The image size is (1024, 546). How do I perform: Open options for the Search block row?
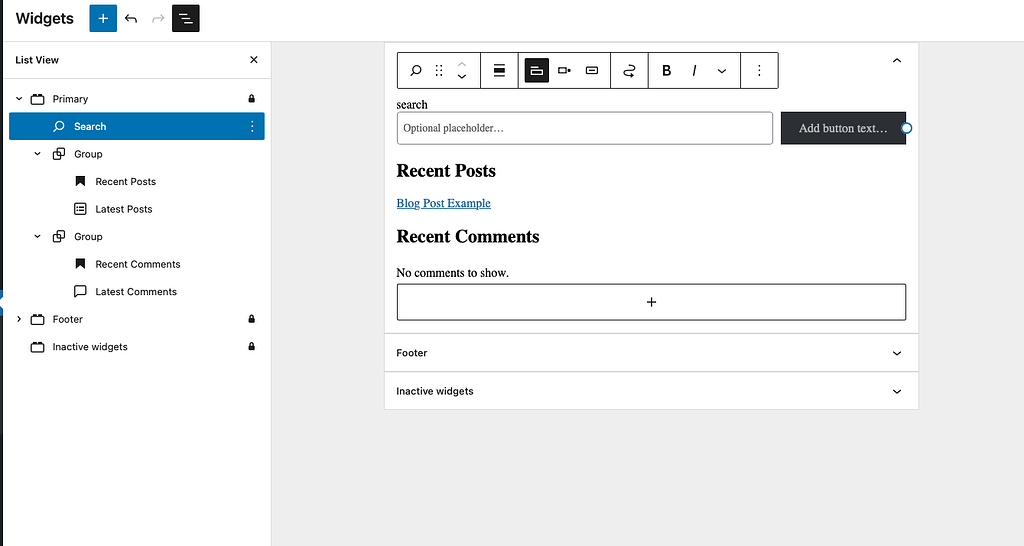(x=252, y=126)
